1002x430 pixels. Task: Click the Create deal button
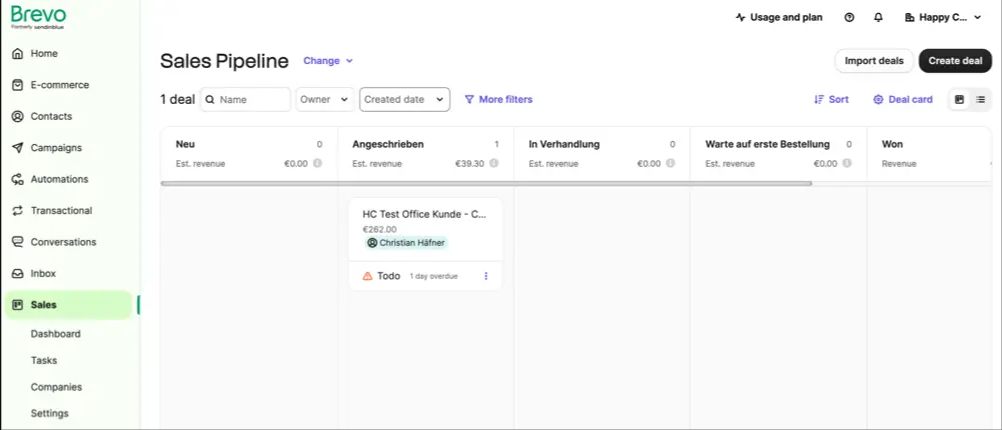pos(955,61)
